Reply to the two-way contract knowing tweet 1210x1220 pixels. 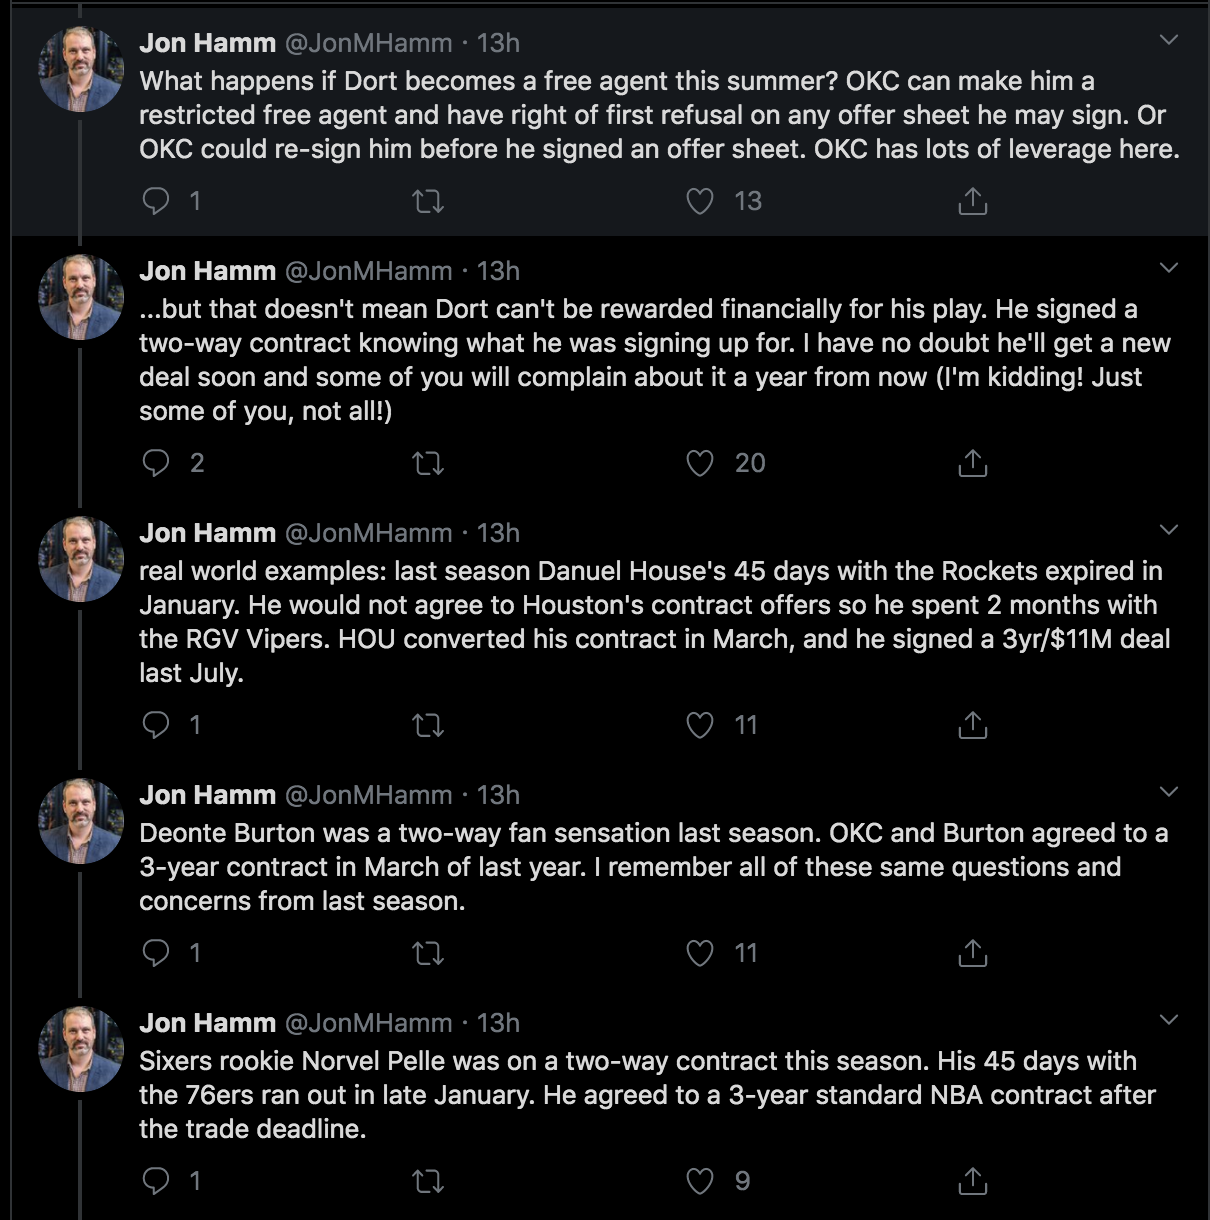coord(157,463)
